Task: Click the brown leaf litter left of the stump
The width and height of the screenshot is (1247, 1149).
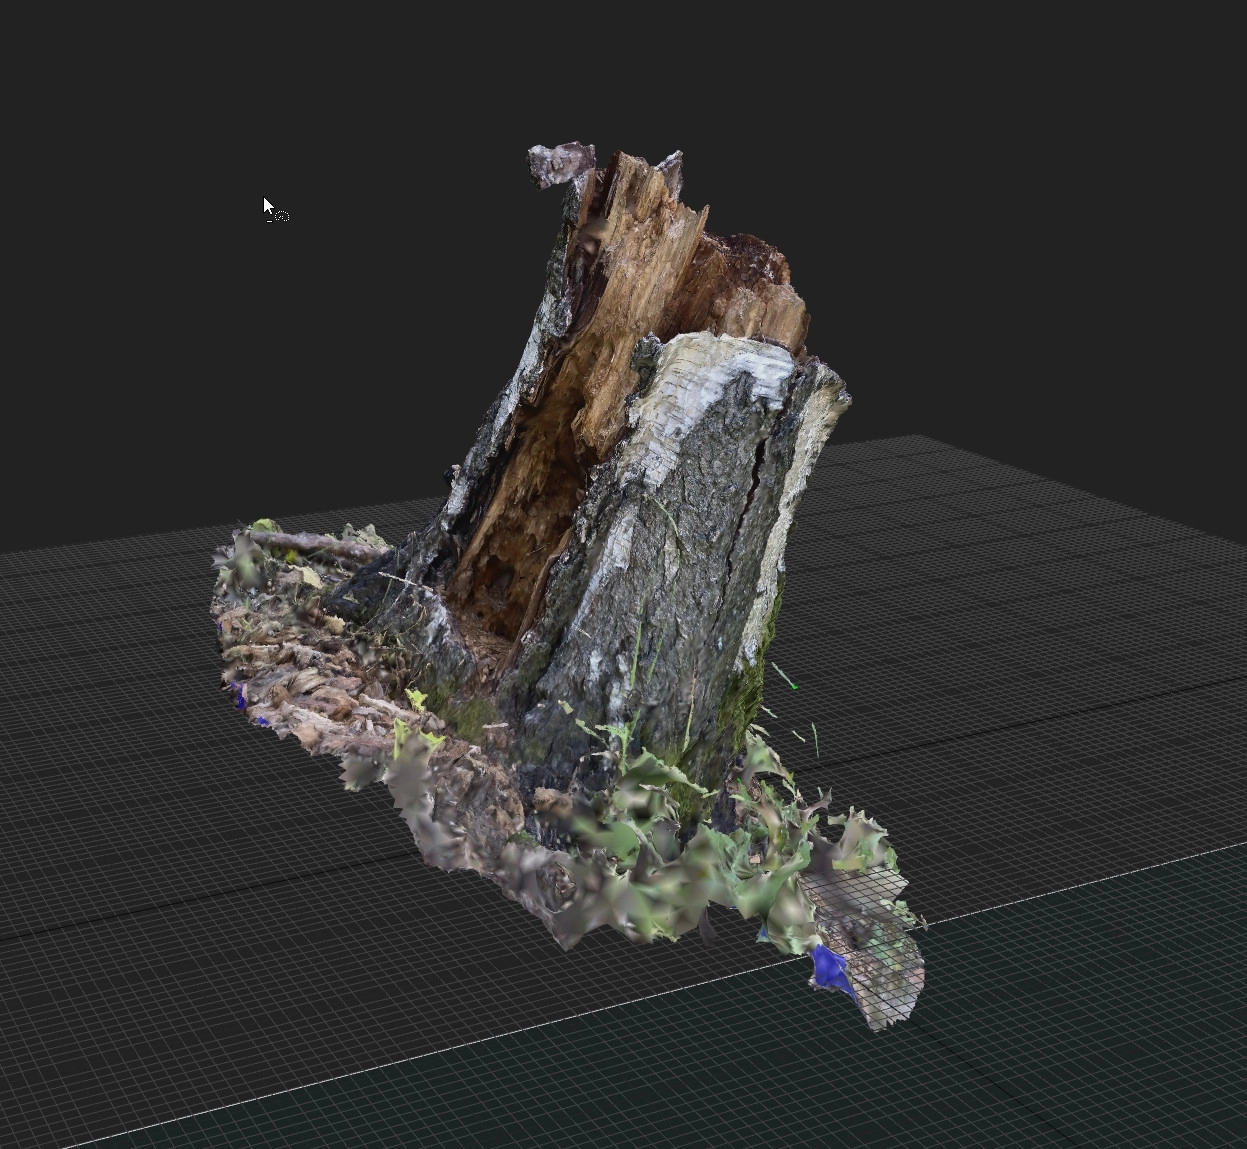Action: coord(300,680)
